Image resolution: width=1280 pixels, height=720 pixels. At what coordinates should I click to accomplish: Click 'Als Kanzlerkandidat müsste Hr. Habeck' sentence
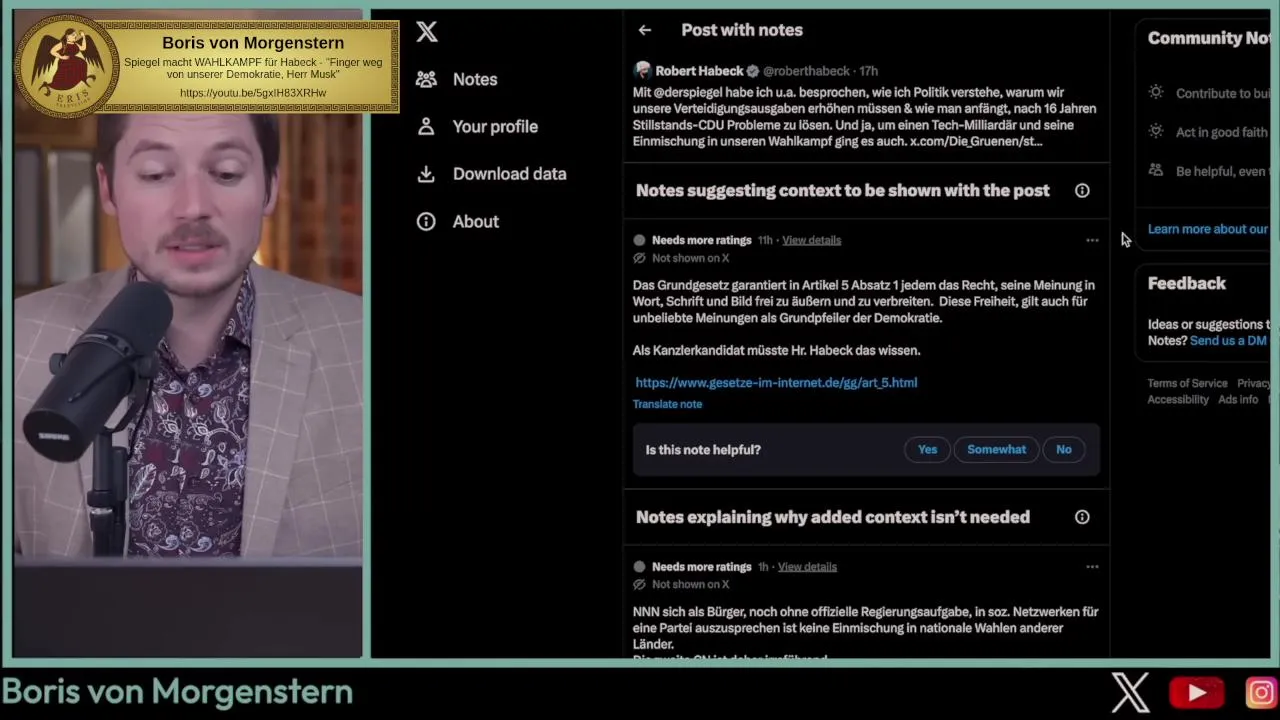[x=776, y=350]
